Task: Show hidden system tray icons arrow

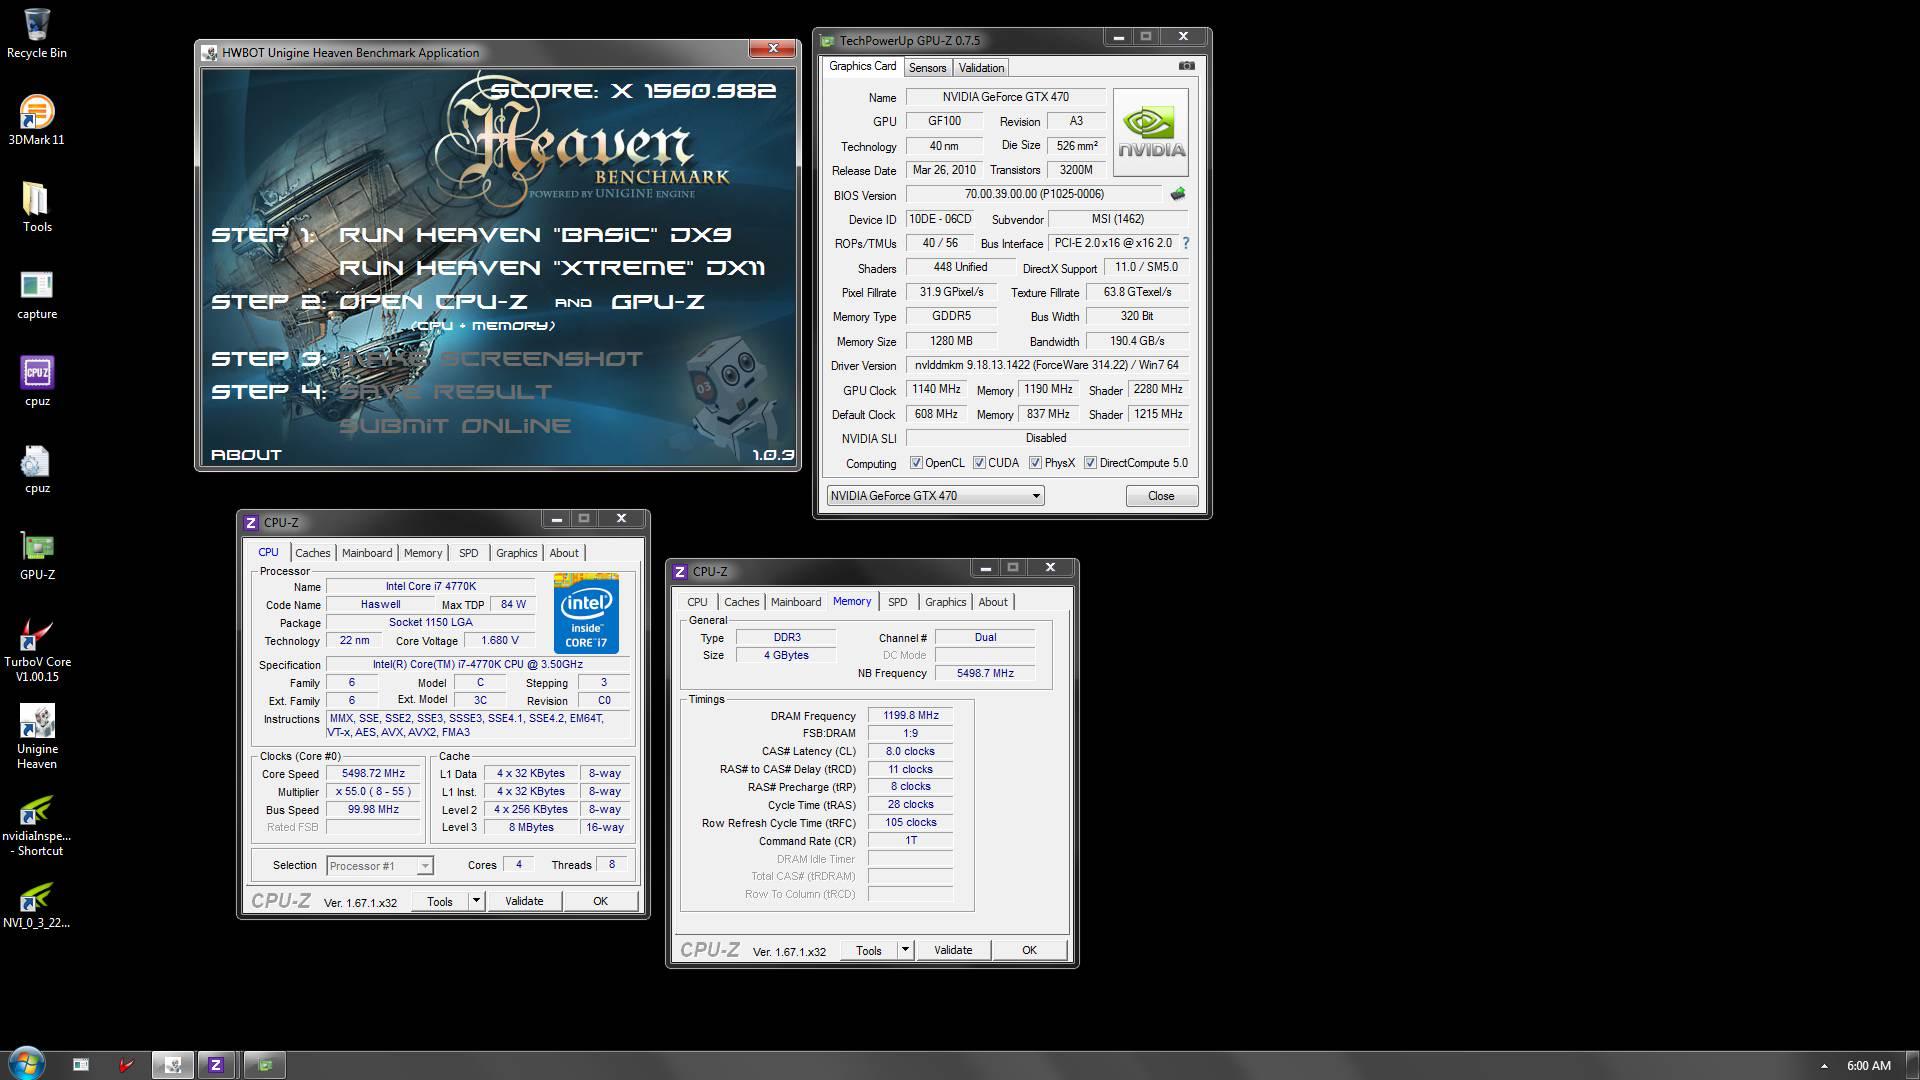Action: [x=1824, y=1066]
